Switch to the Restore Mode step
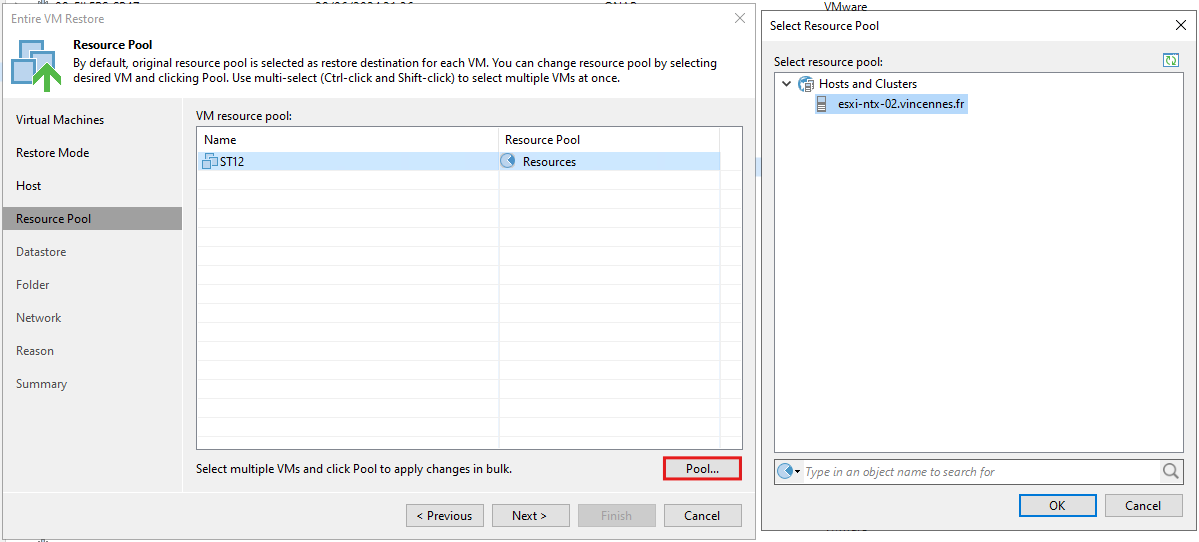This screenshot has width=1199, height=542. tap(53, 153)
